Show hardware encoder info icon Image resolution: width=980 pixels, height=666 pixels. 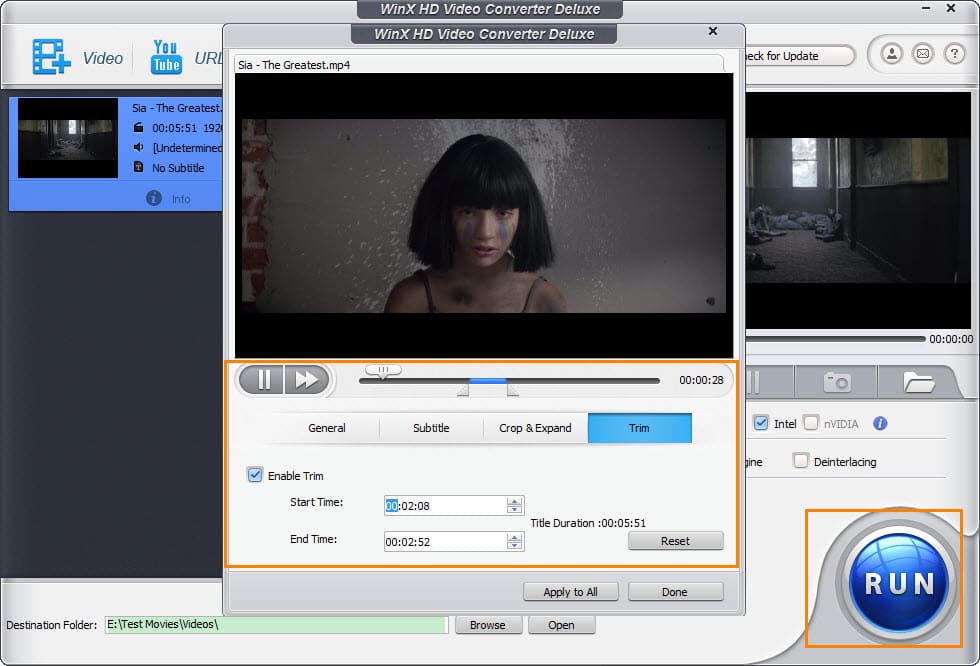(x=880, y=424)
